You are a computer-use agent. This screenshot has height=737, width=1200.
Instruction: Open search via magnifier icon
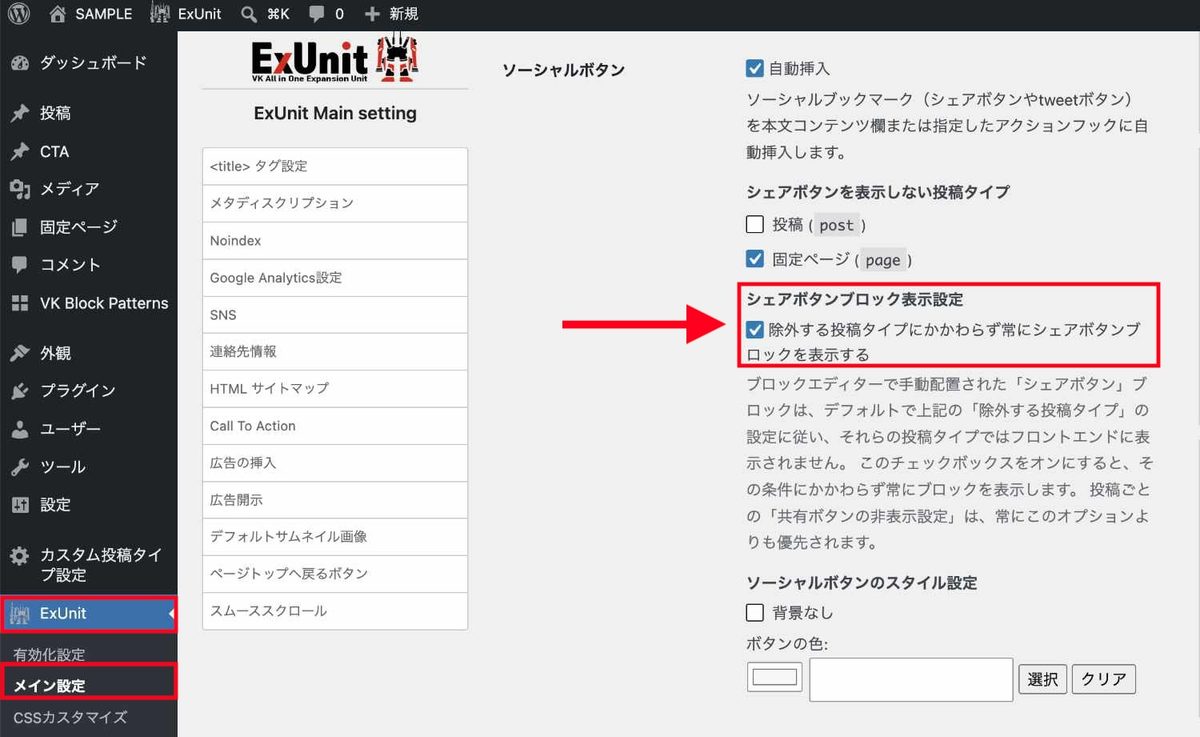pyautogui.click(x=249, y=14)
